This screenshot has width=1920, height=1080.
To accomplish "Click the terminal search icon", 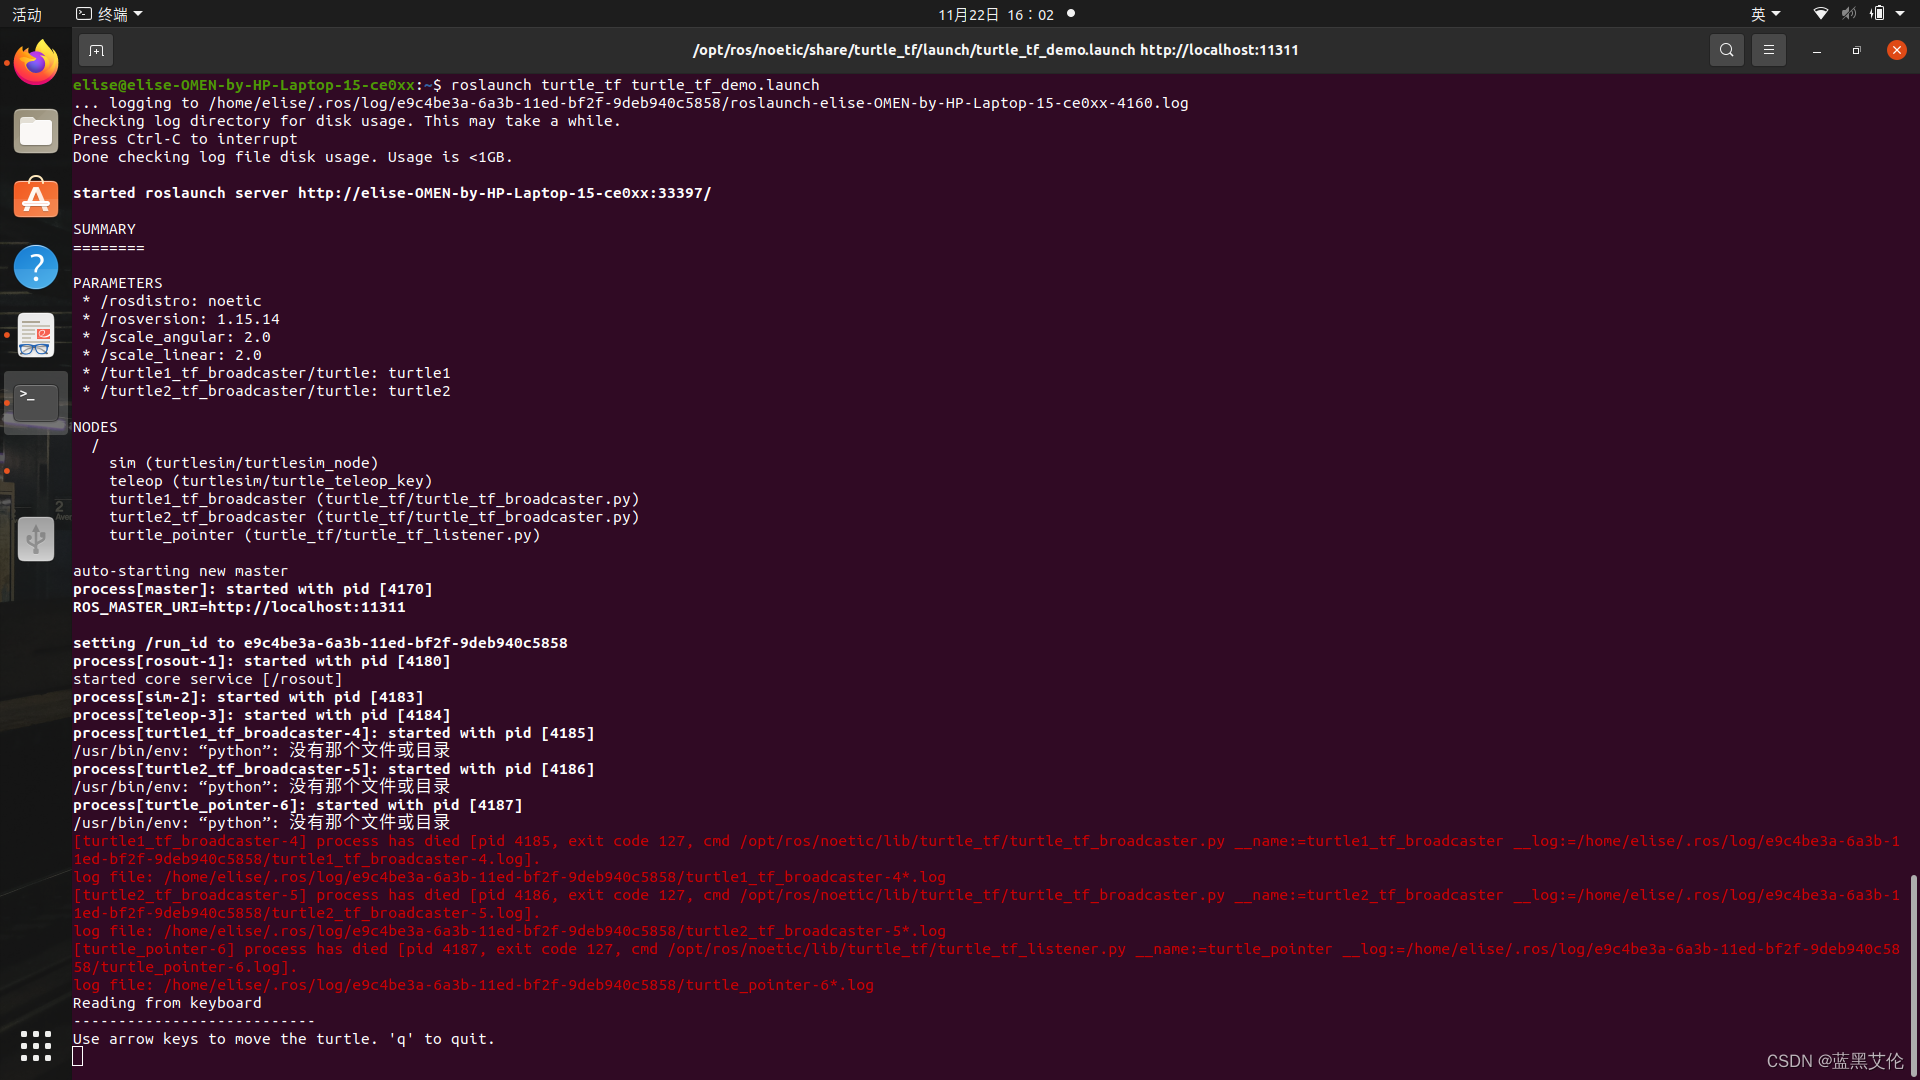I will pyautogui.click(x=1726, y=50).
